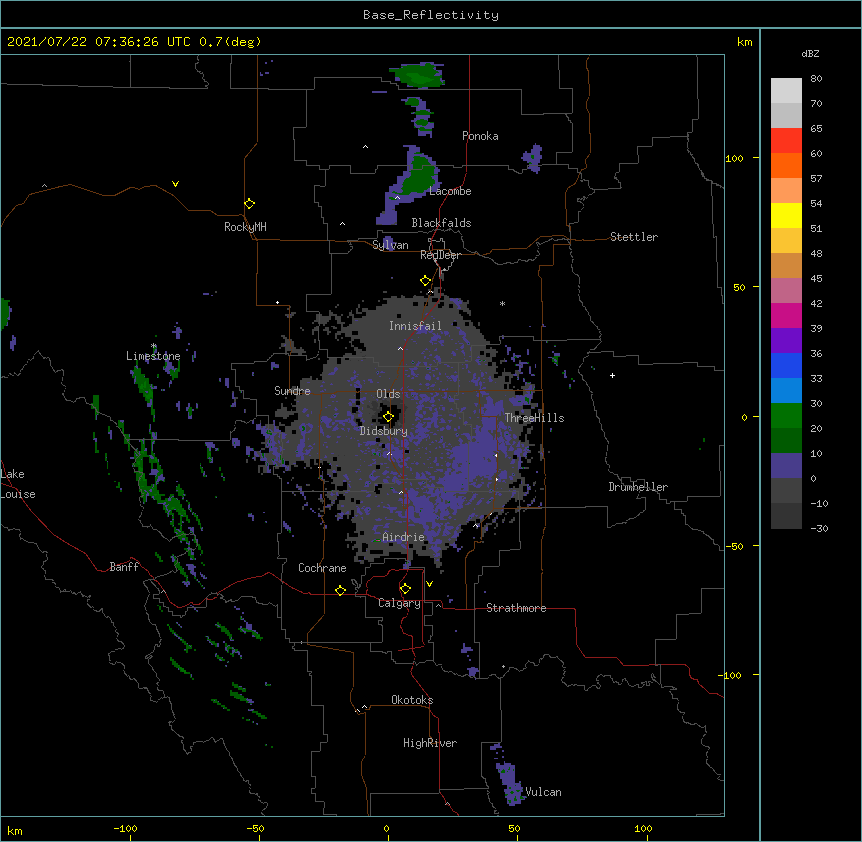
Task: Click the 80 value on the dBZ legend
Action: pos(816,79)
